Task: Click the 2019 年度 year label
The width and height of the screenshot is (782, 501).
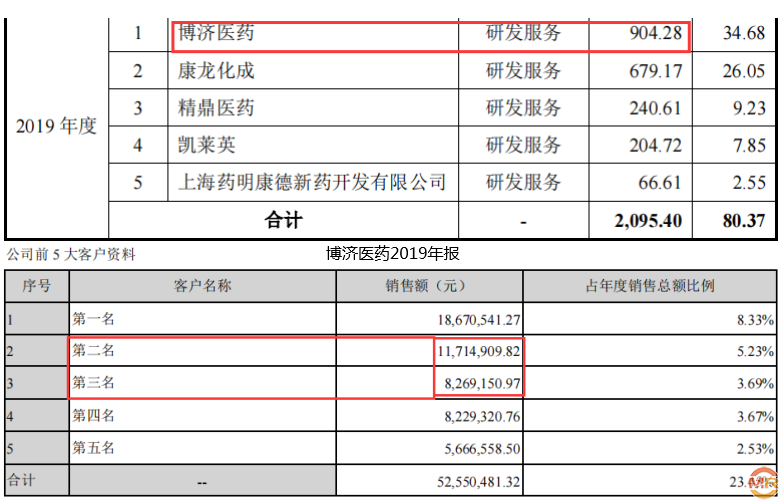Action: tap(56, 126)
